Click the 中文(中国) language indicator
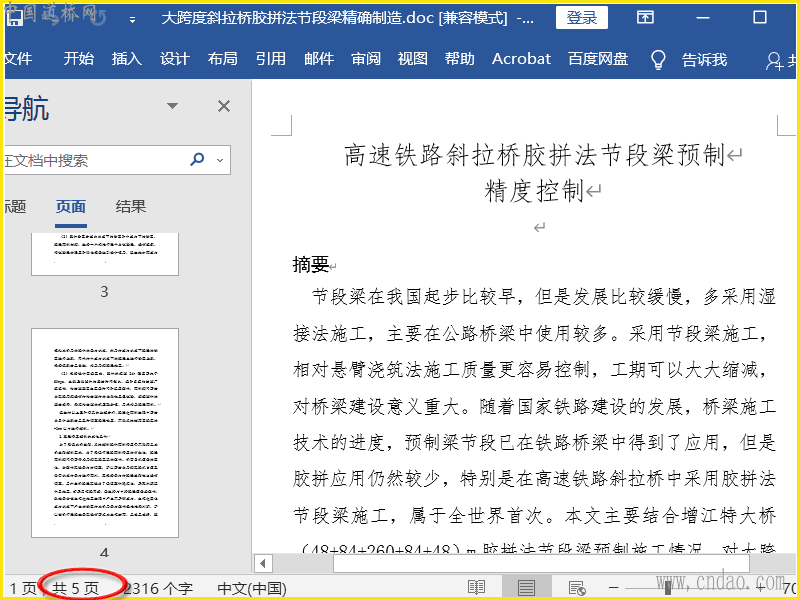Screen dimensions: 800x600 click(x=252, y=588)
